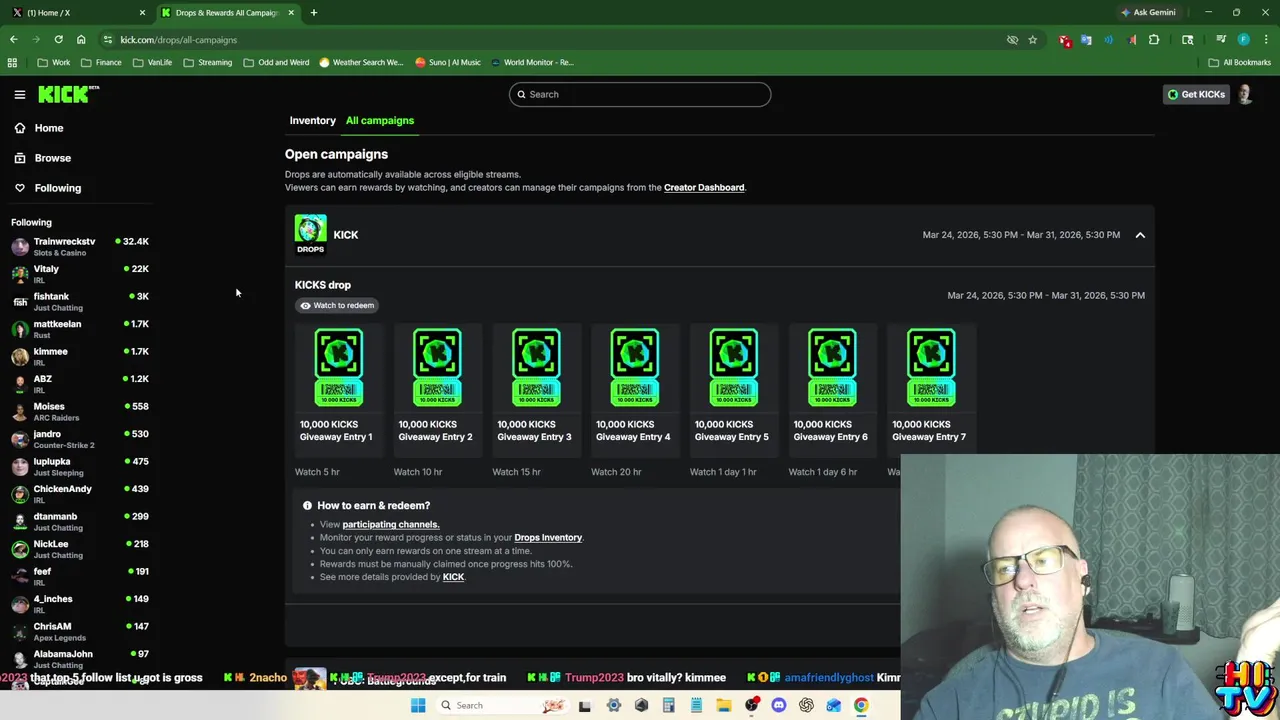Screen dimensions: 1280x720
Task: Open the Creator Dashboard link
Action: point(704,187)
